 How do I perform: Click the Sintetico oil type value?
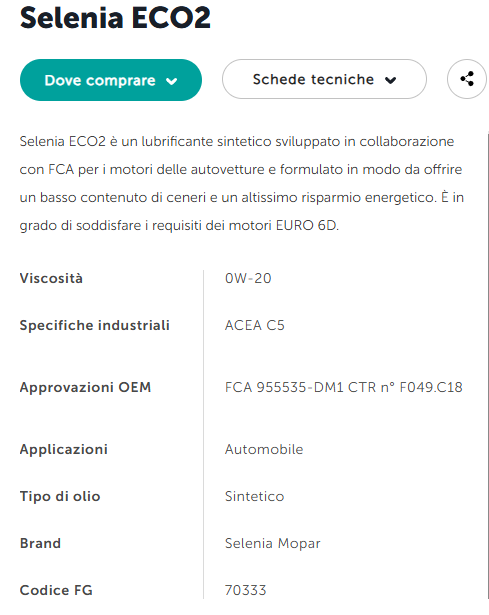pos(254,496)
